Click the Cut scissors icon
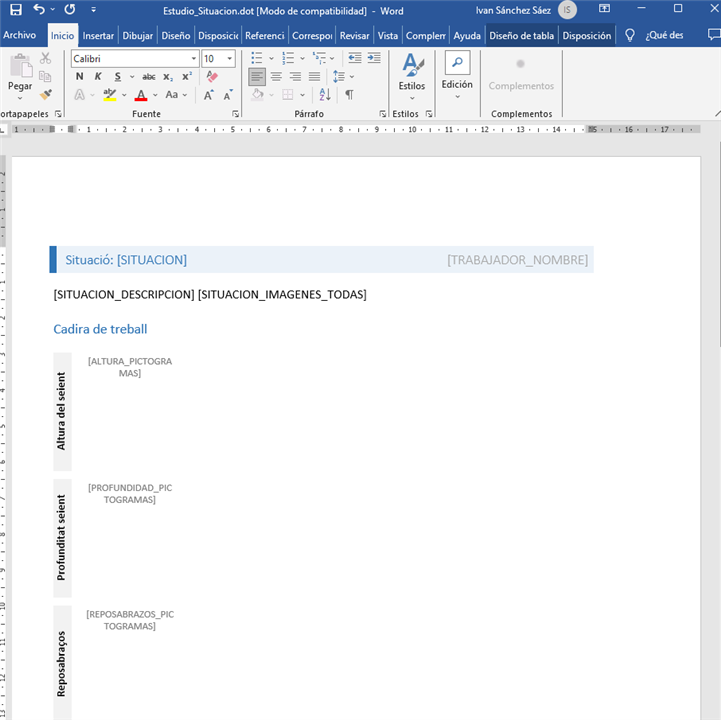The height and width of the screenshot is (720, 721). [x=45, y=59]
